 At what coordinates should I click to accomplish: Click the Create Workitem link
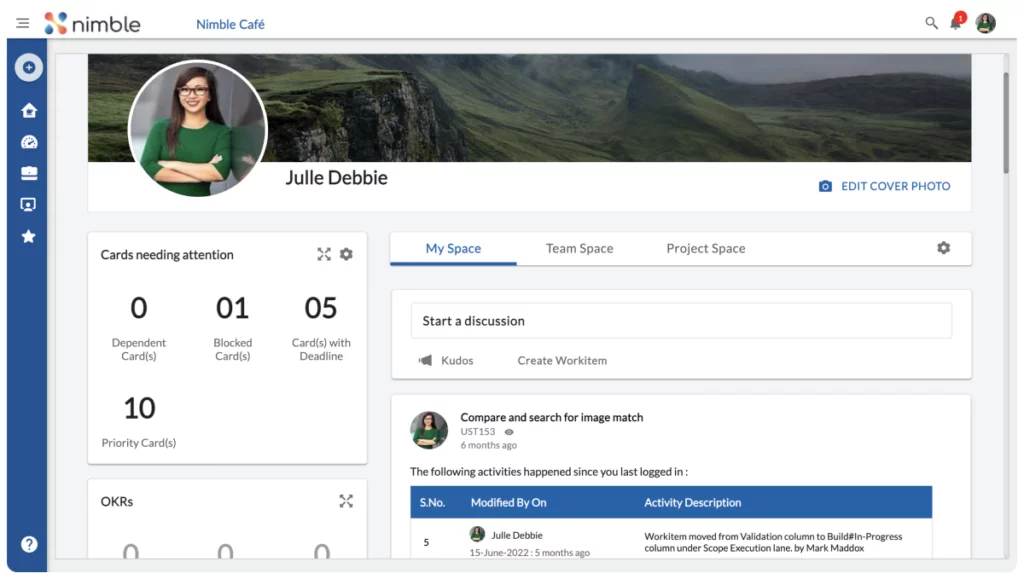point(562,360)
